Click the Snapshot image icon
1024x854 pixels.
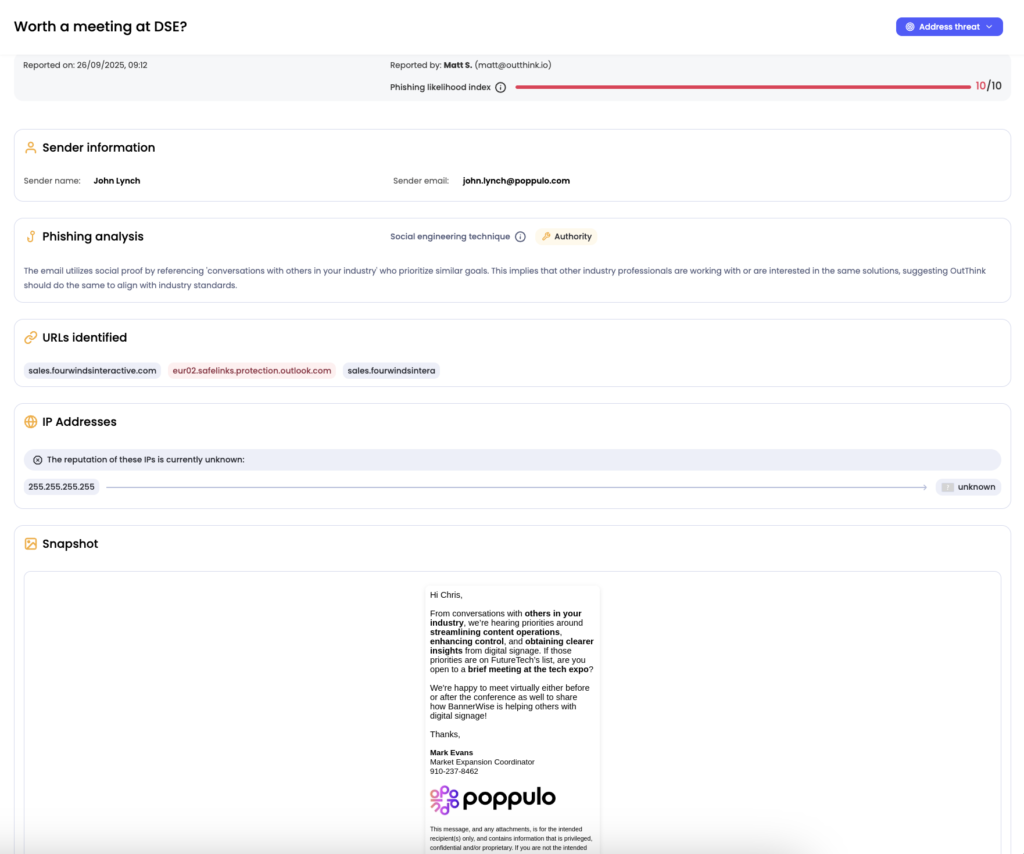tap(31, 544)
